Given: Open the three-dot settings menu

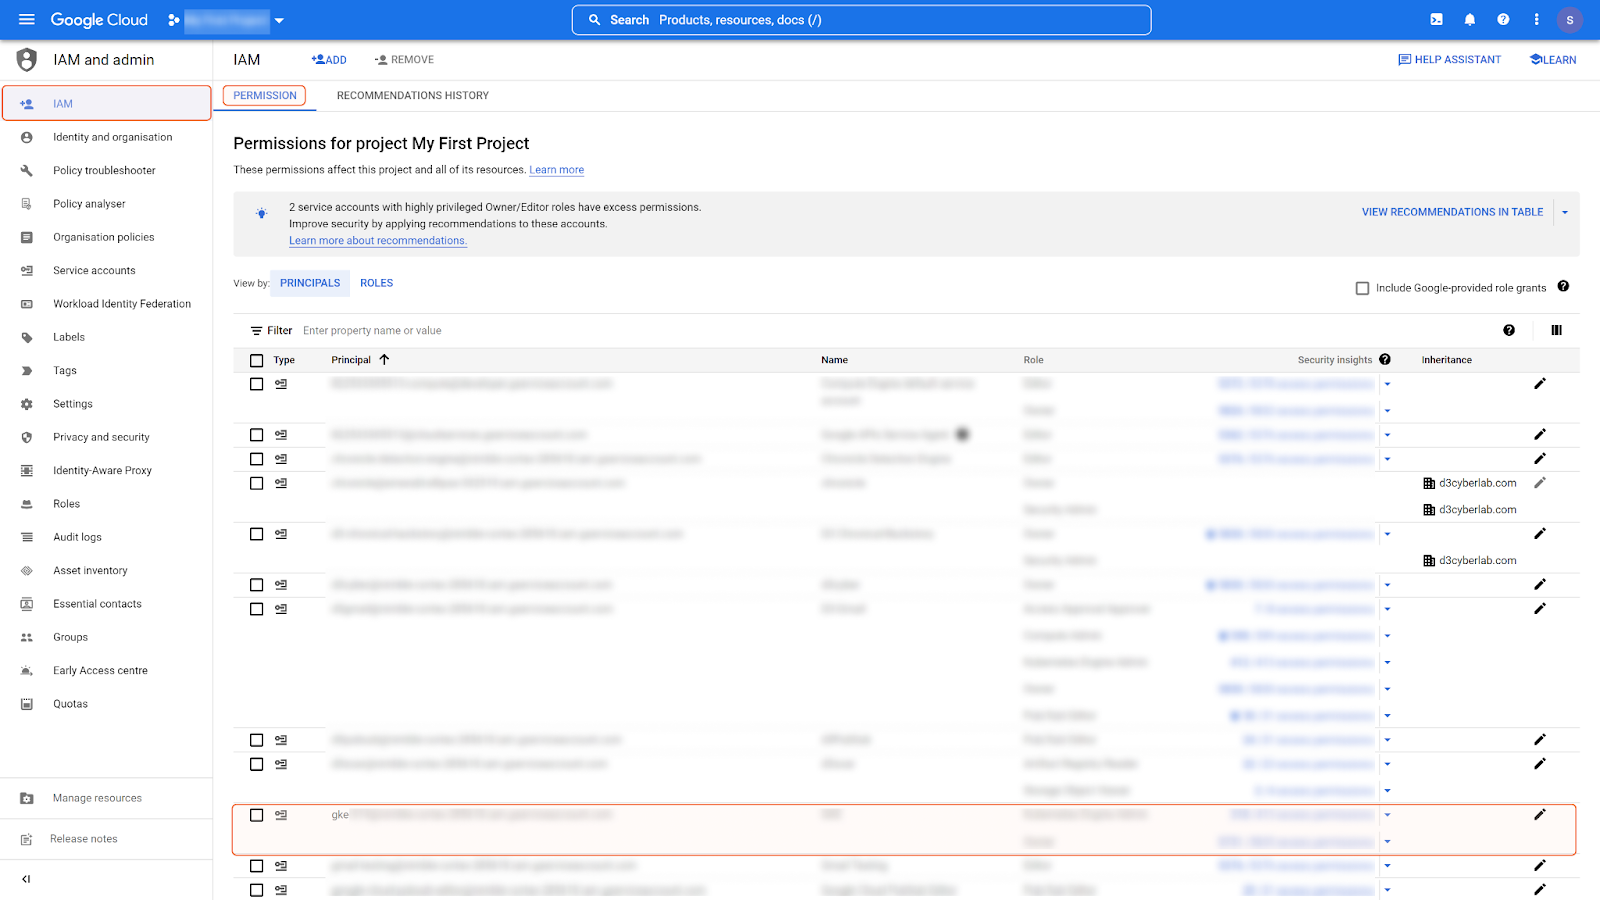Looking at the screenshot, I should [1536, 19].
